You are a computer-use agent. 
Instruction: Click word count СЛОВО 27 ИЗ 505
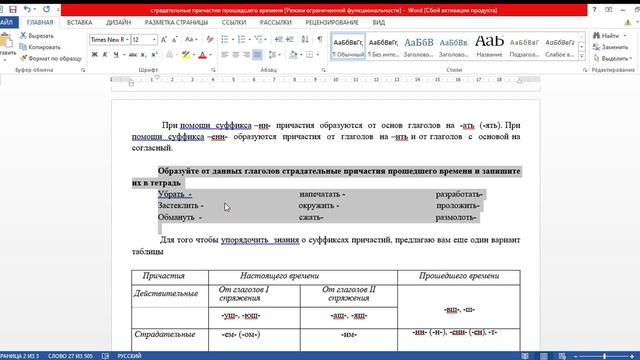tap(70, 356)
